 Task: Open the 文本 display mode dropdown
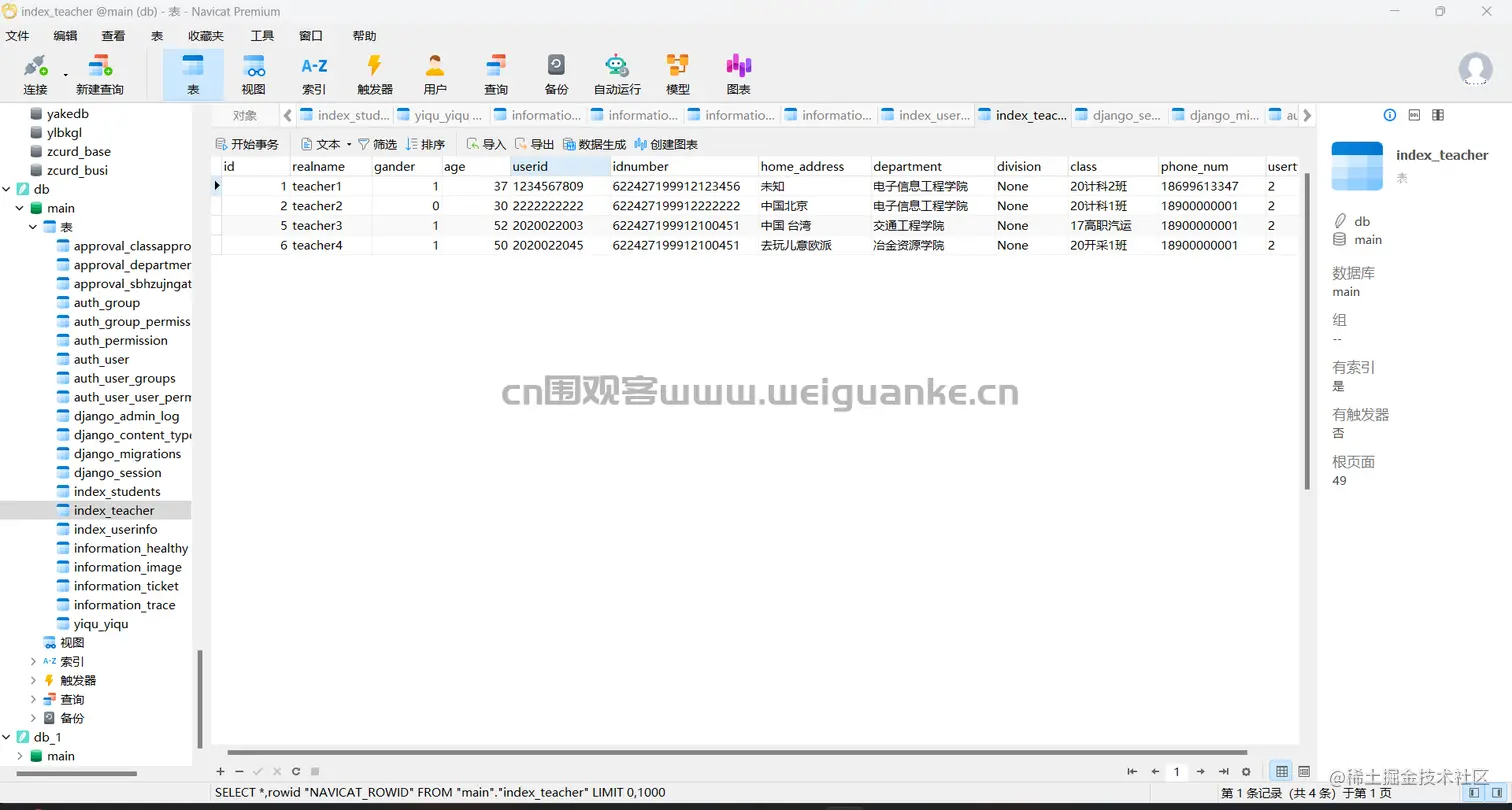click(x=326, y=144)
